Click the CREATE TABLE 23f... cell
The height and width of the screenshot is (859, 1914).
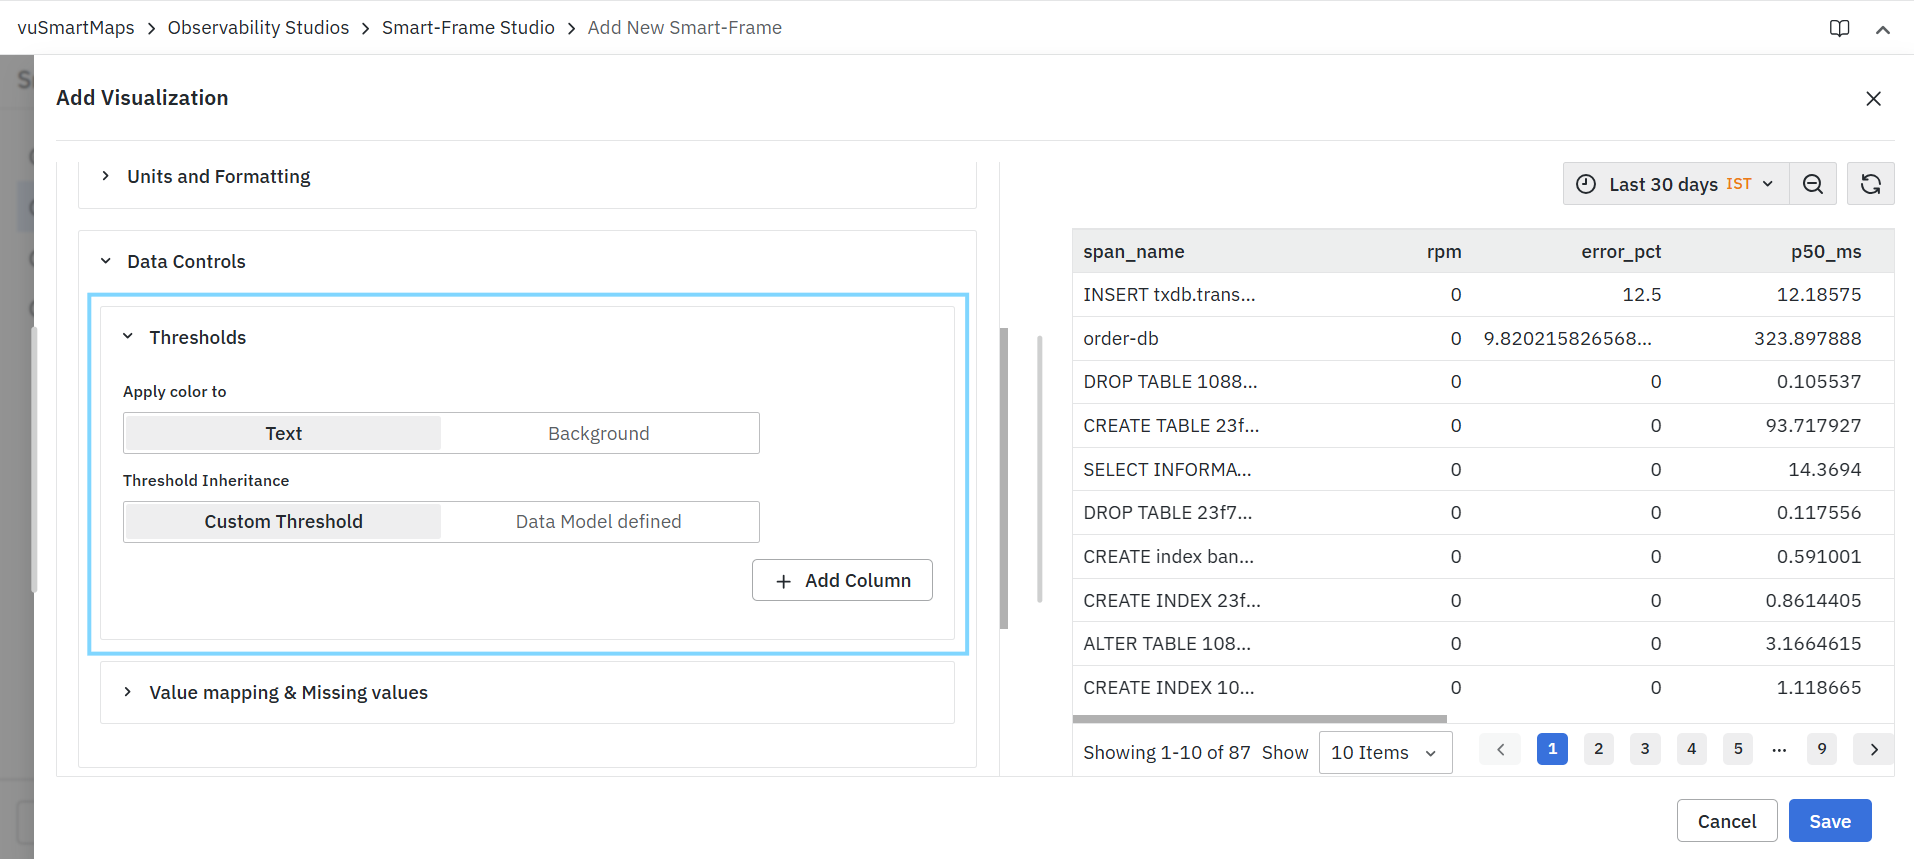1171,426
